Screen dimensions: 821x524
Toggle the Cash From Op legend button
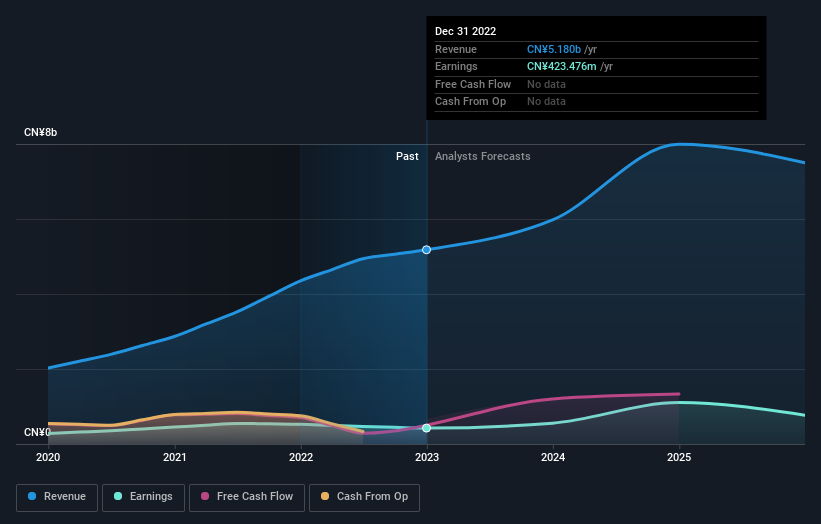click(364, 497)
